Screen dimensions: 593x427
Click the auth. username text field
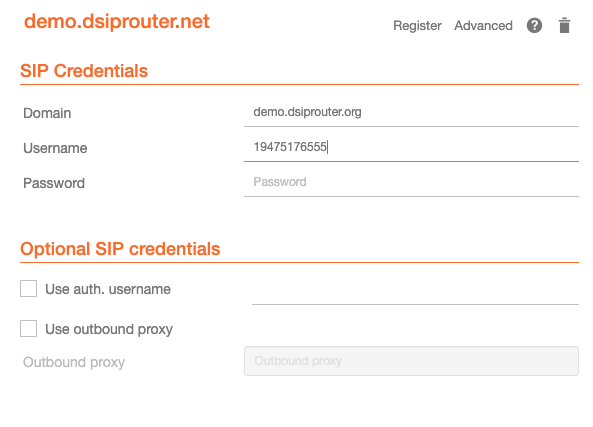[415, 291]
